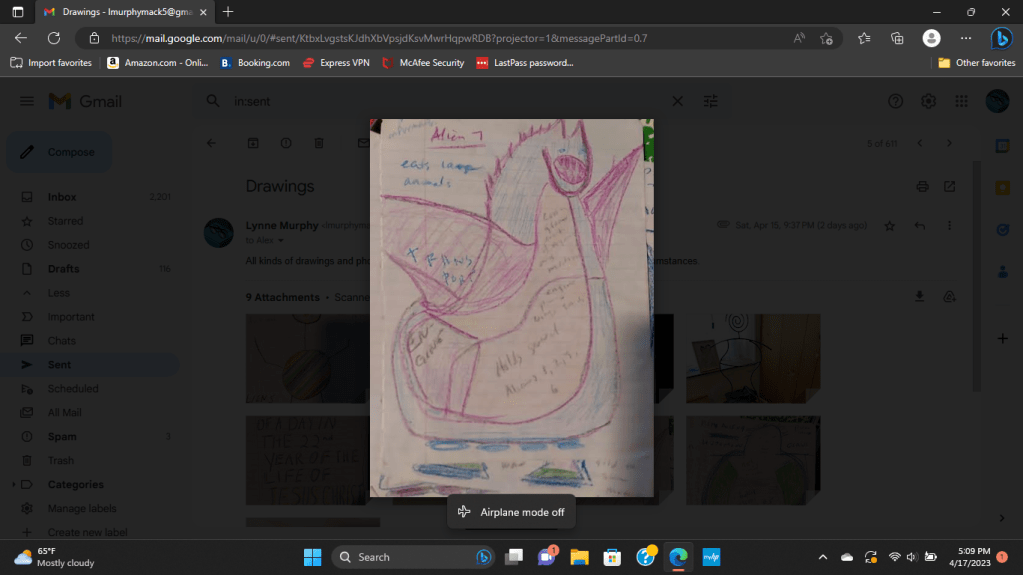Open the Google apps grid
This screenshot has height=575, width=1023.
coord(961,101)
